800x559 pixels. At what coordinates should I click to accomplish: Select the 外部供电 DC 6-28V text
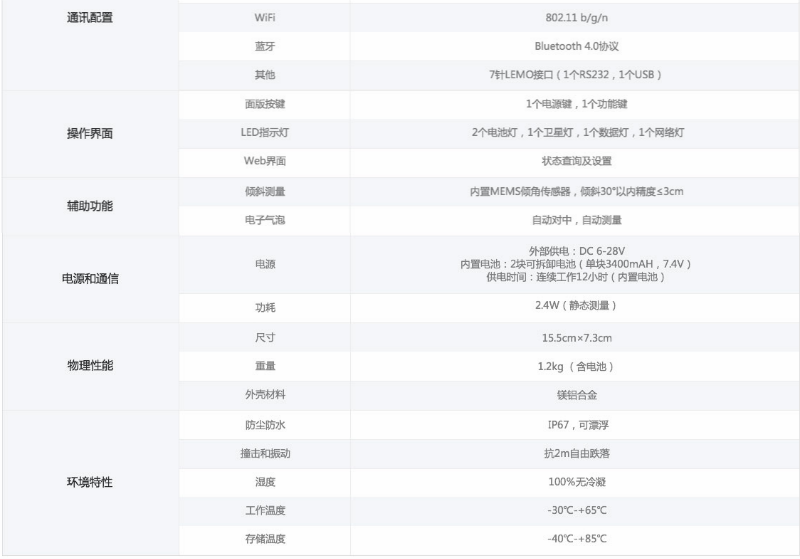[x=576, y=251]
